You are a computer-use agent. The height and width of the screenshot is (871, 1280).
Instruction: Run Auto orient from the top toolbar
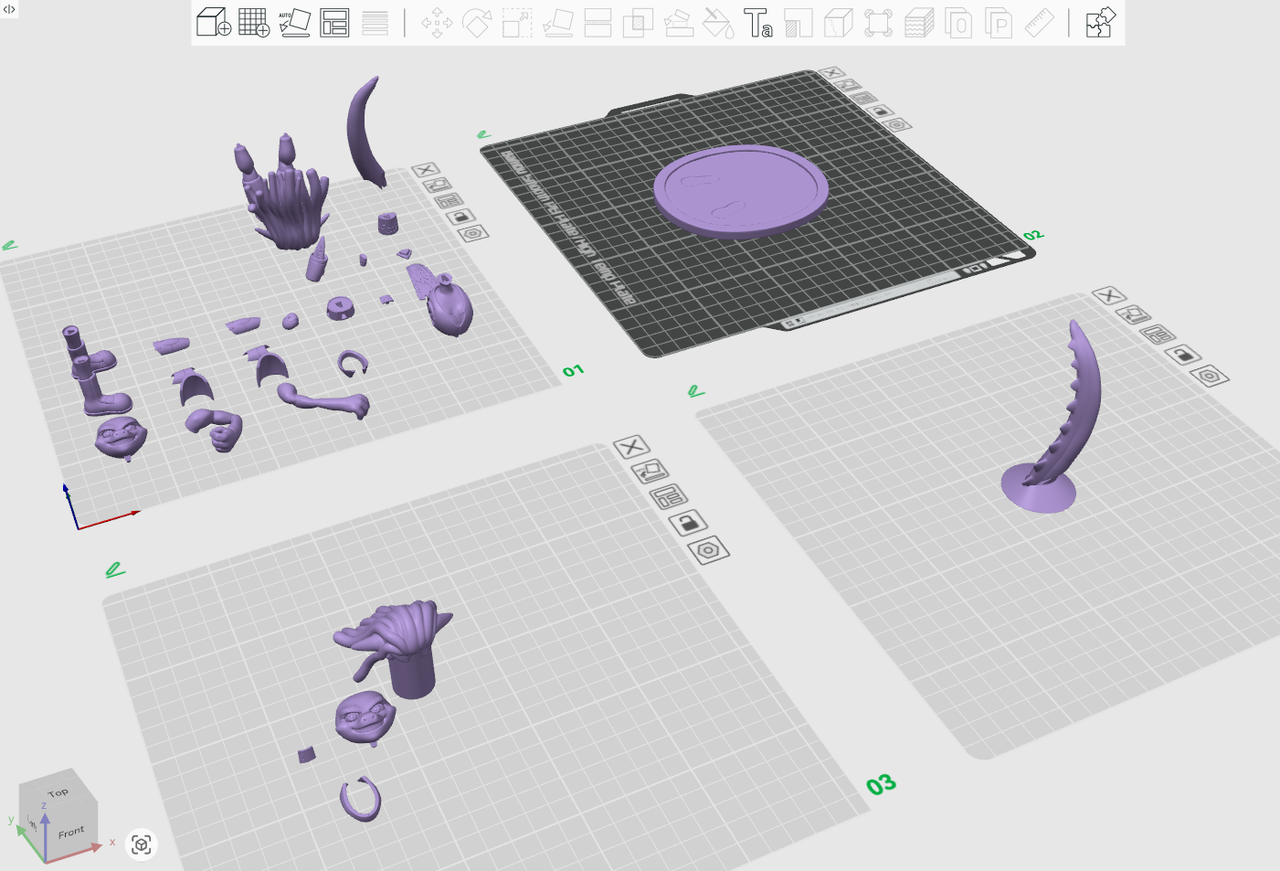[294, 22]
